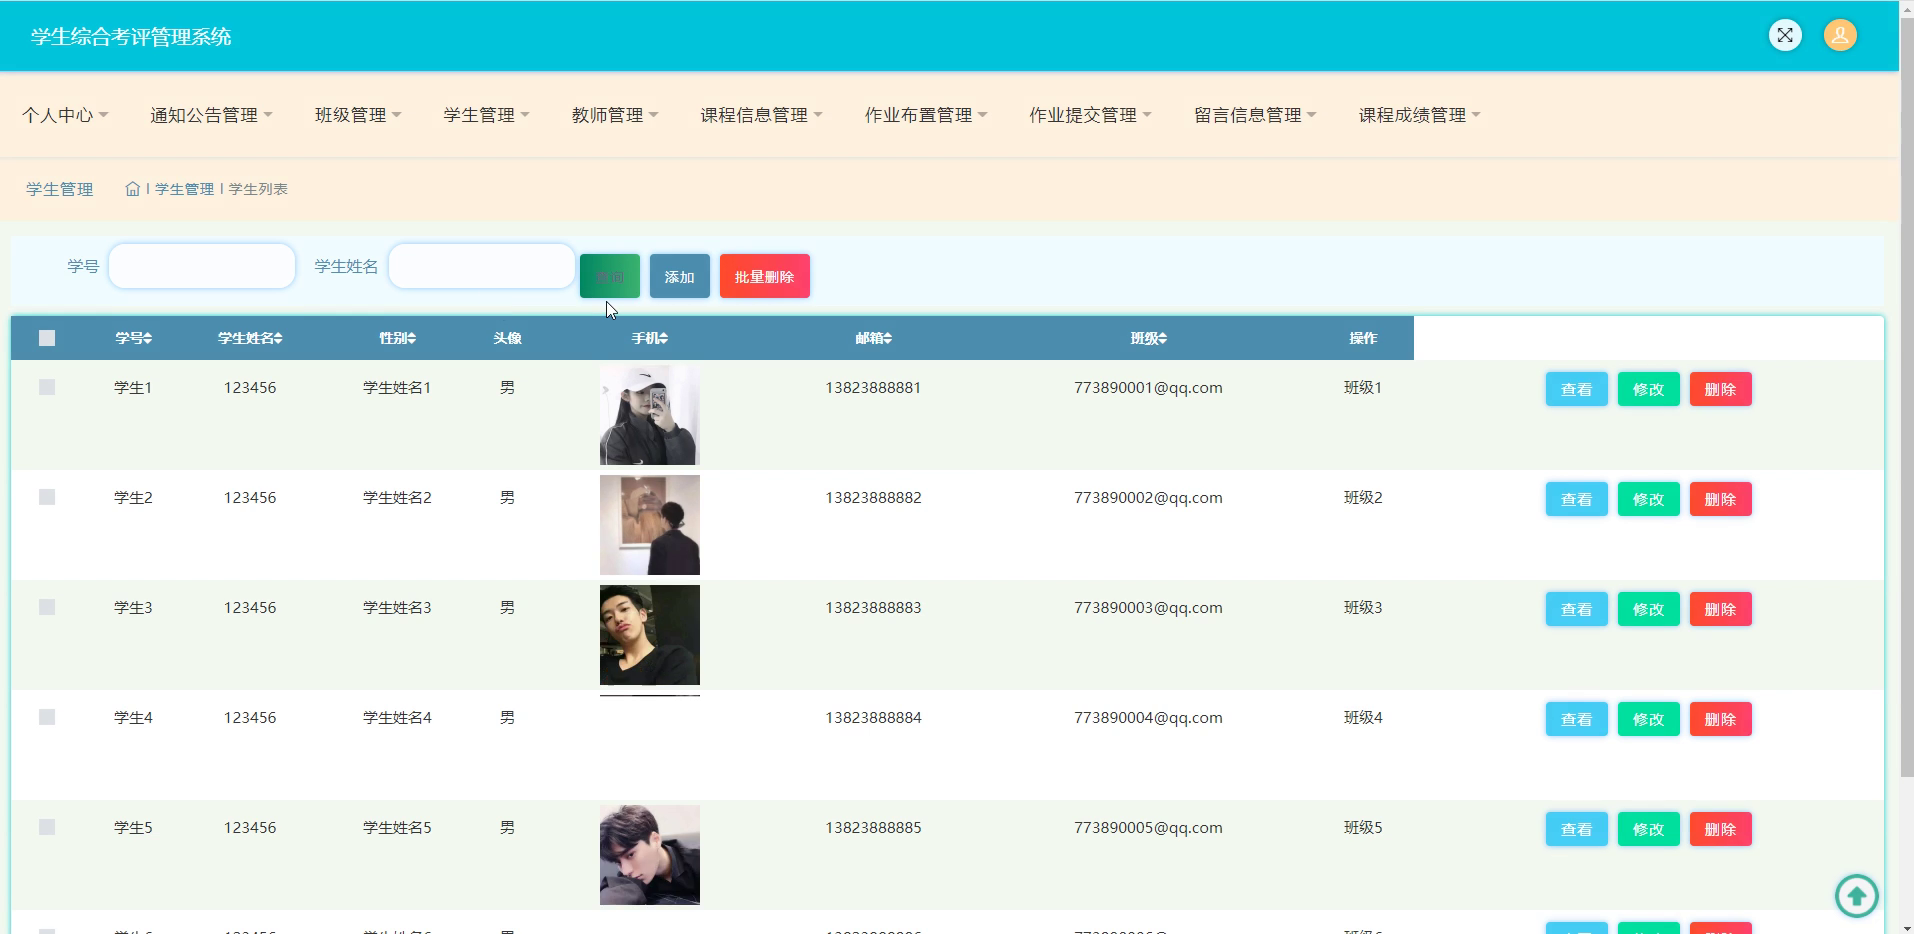Click 删除 for 学生4
The image size is (1914, 934).
pyautogui.click(x=1721, y=719)
